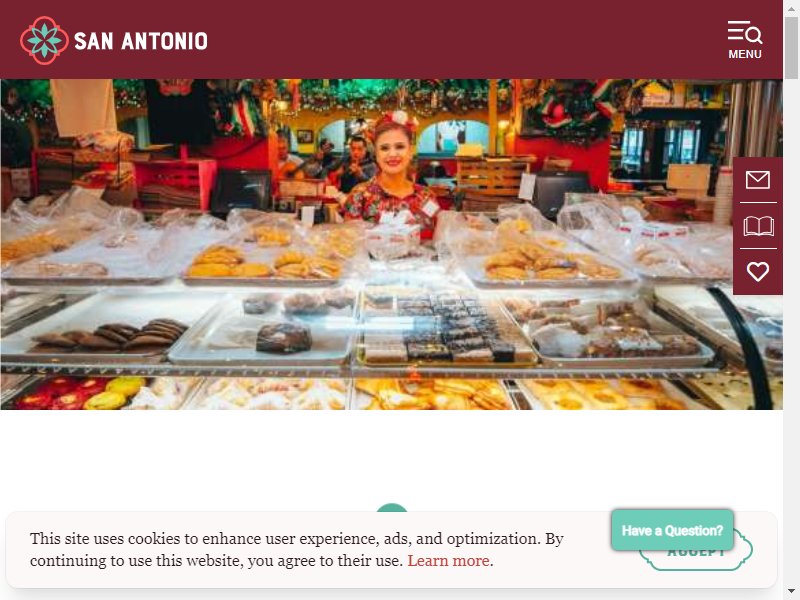Click the cookie notice text paragraph

point(296,549)
